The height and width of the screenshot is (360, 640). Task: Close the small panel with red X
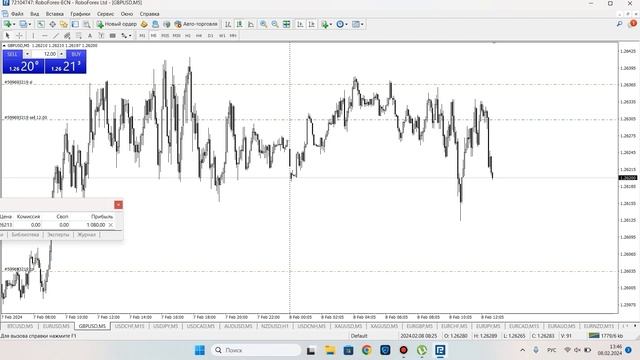pos(118,205)
